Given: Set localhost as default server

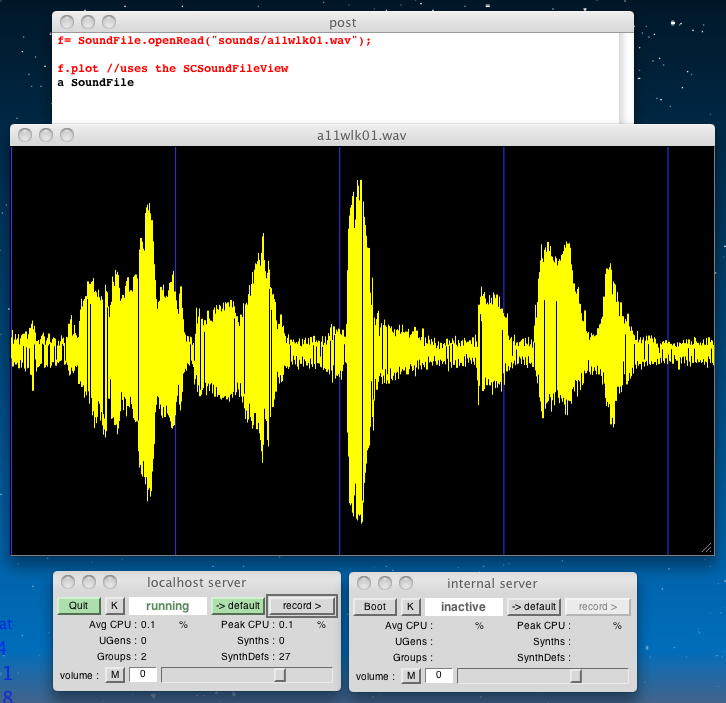Looking at the screenshot, I should (238, 606).
